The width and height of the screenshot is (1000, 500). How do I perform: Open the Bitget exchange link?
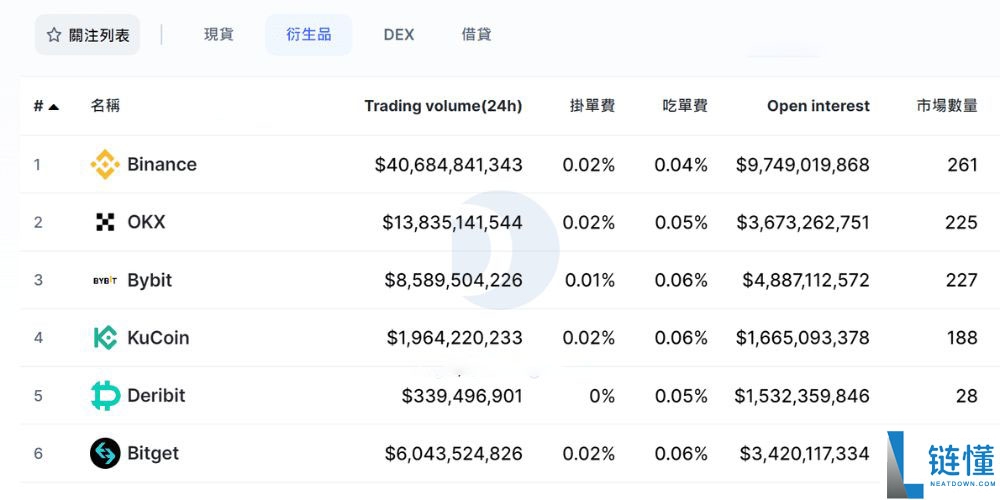tap(153, 453)
